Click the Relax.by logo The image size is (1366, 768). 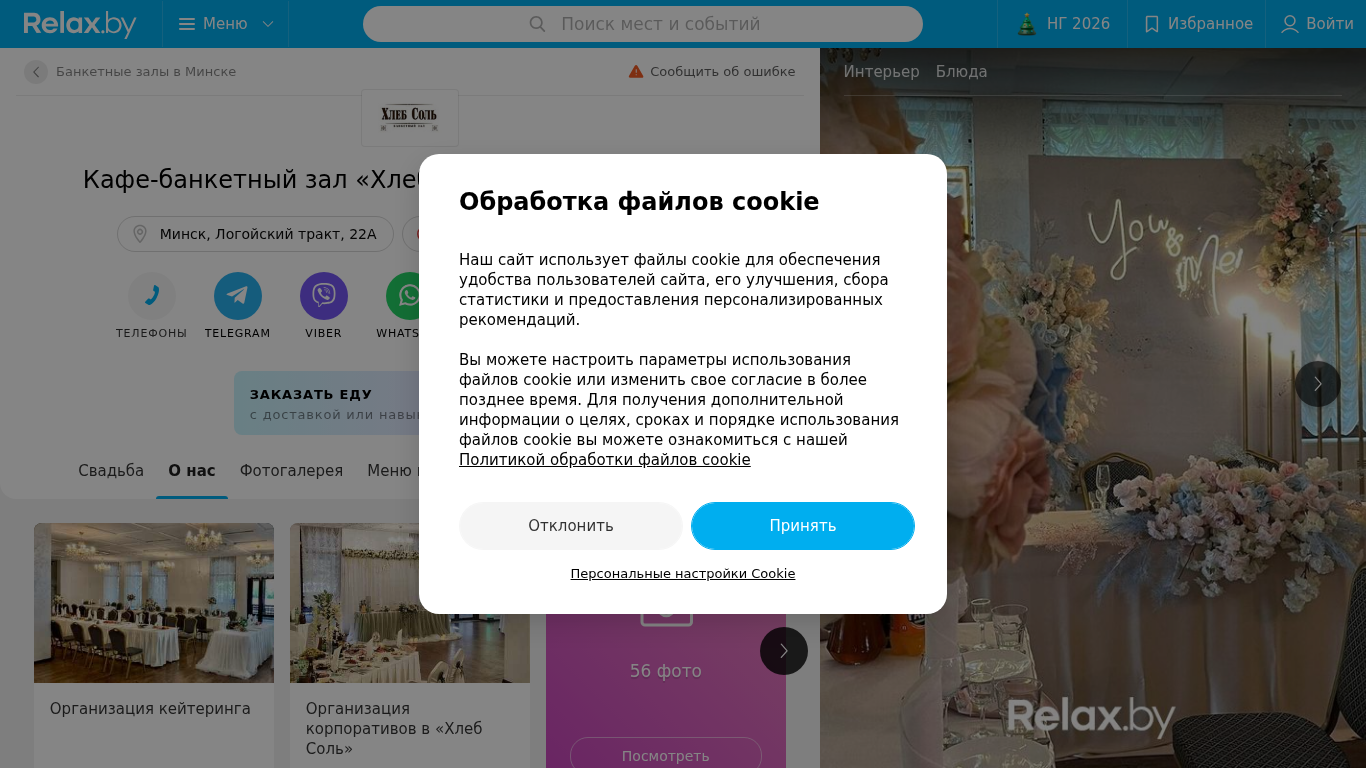pyautogui.click(x=80, y=24)
